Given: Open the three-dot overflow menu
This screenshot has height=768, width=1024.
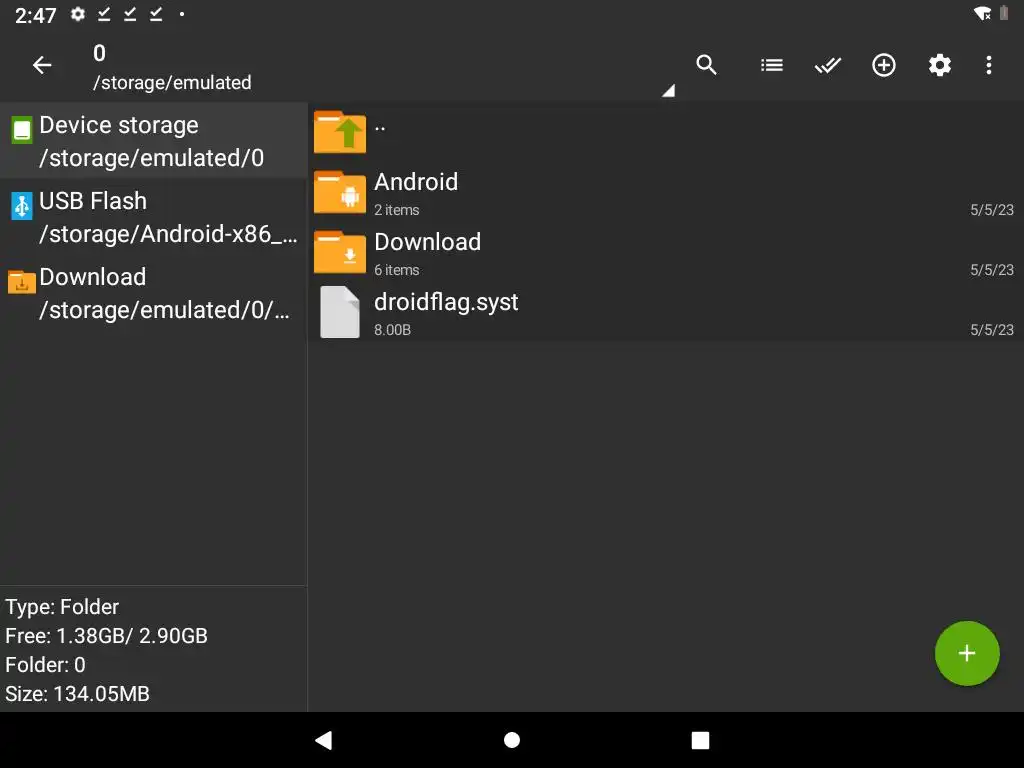Looking at the screenshot, I should (989, 65).
